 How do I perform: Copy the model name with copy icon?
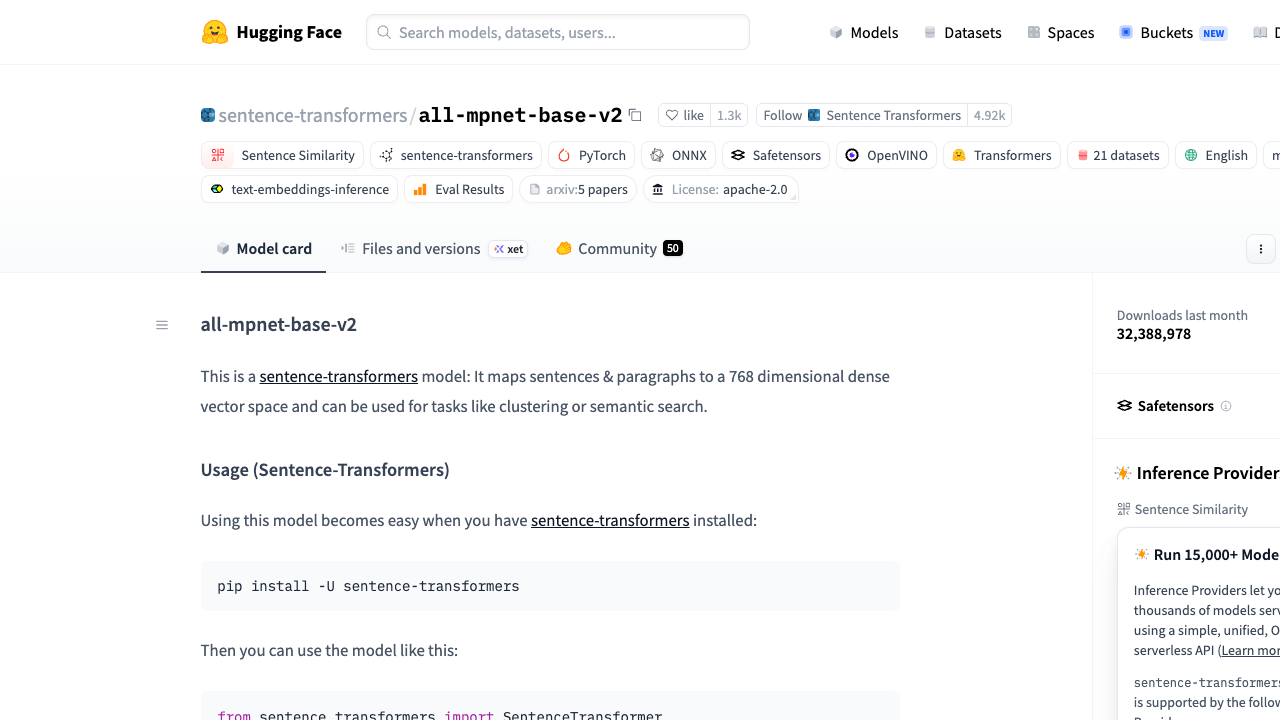(x=635, y=115)
